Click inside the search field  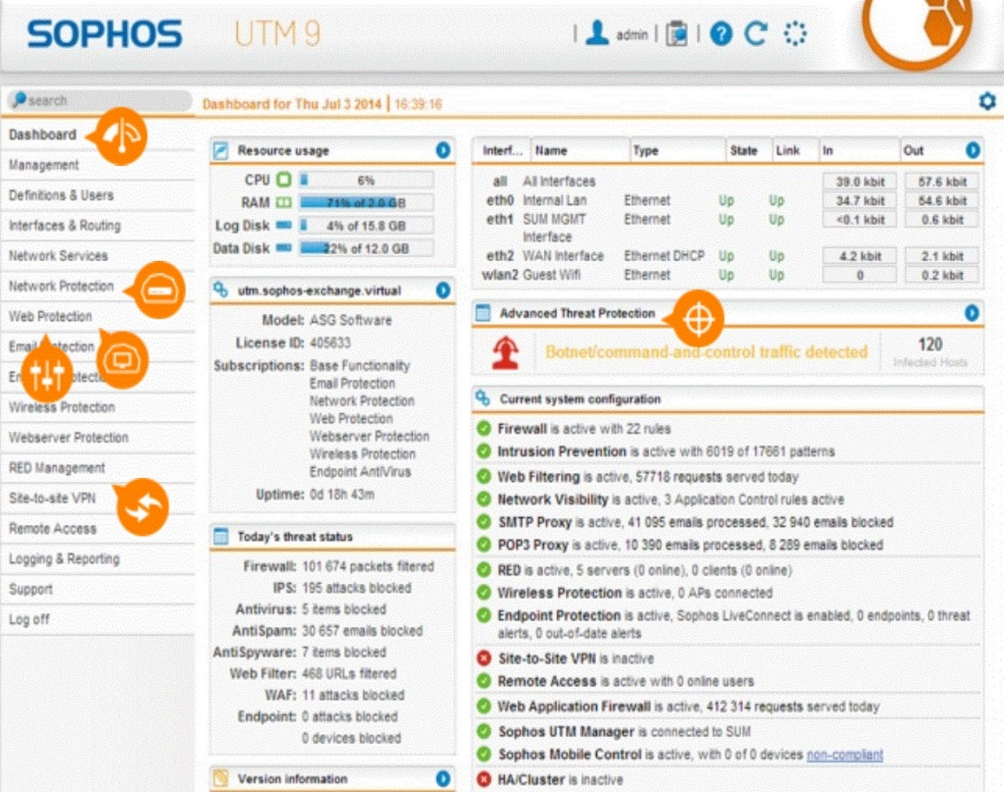tap(101, 101)
